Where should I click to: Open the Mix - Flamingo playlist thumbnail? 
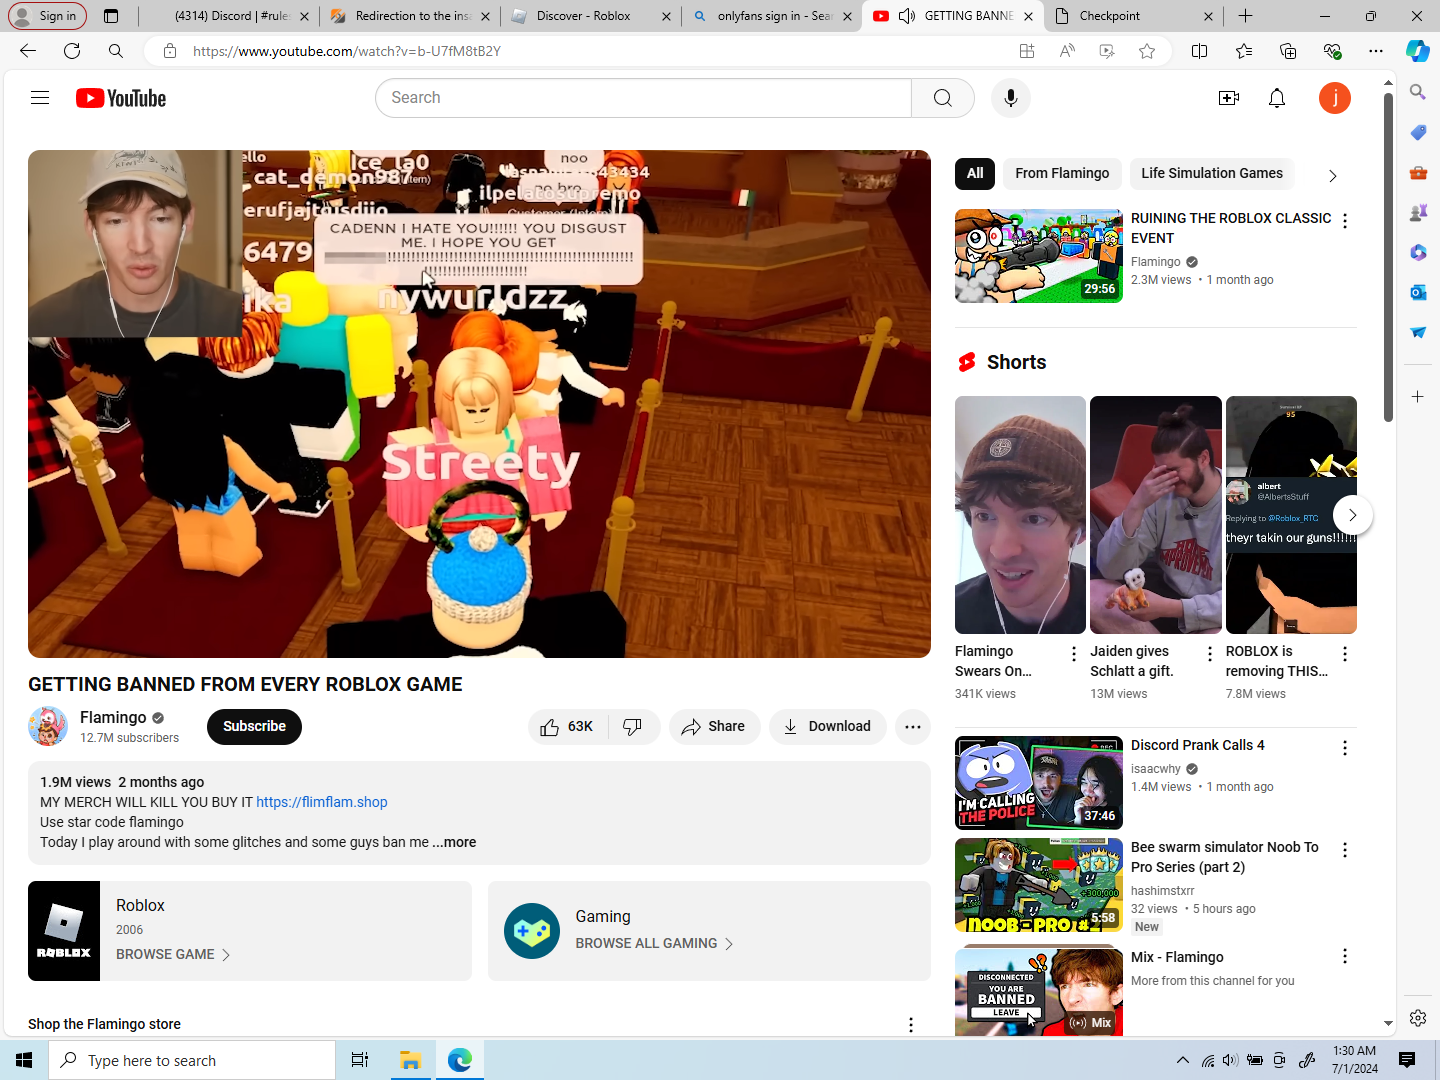click(1039, 990)
